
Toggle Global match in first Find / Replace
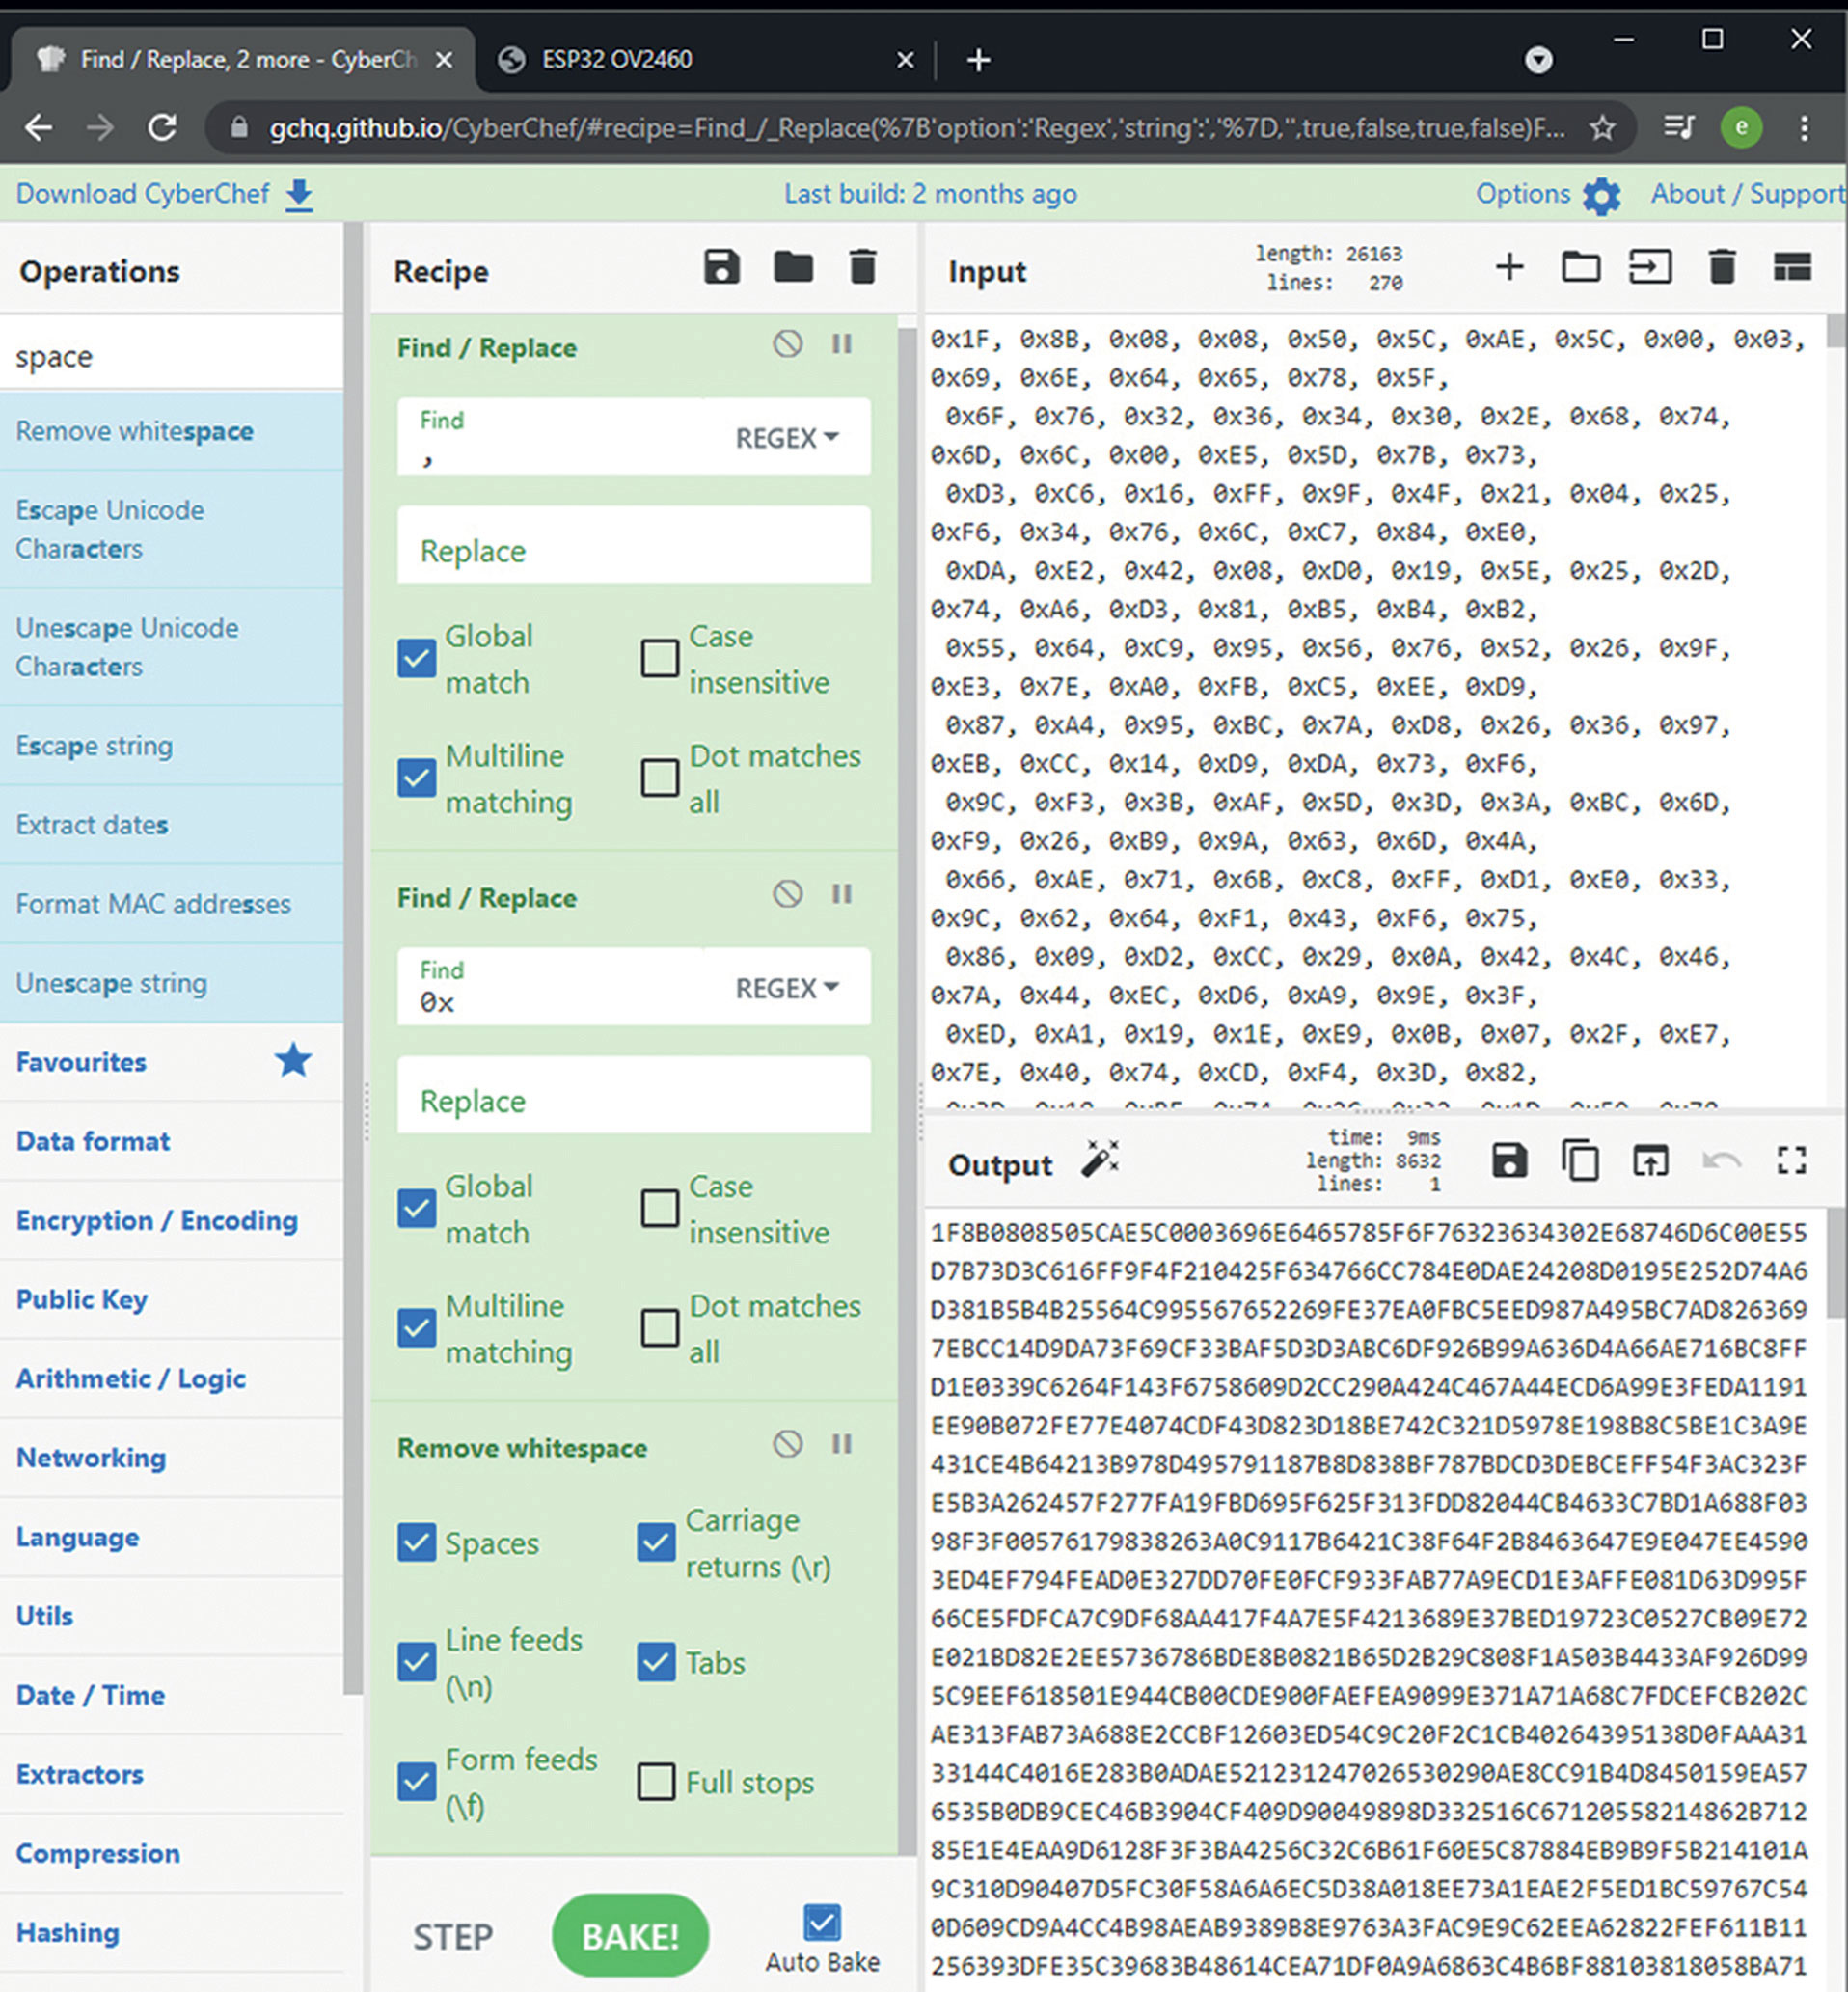pyautogui.click(x=416, y=658)
